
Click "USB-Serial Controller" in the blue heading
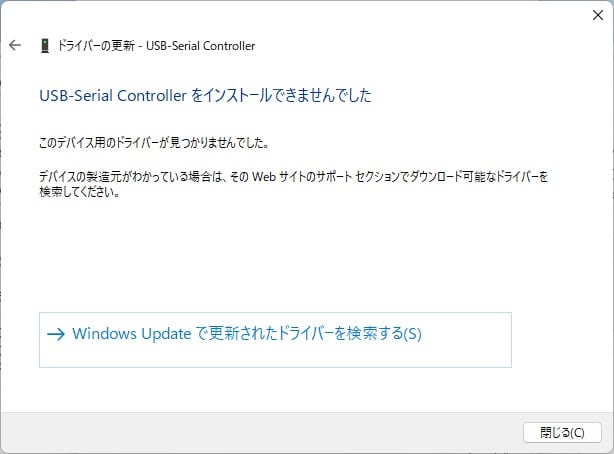click(x=113, y=96)
